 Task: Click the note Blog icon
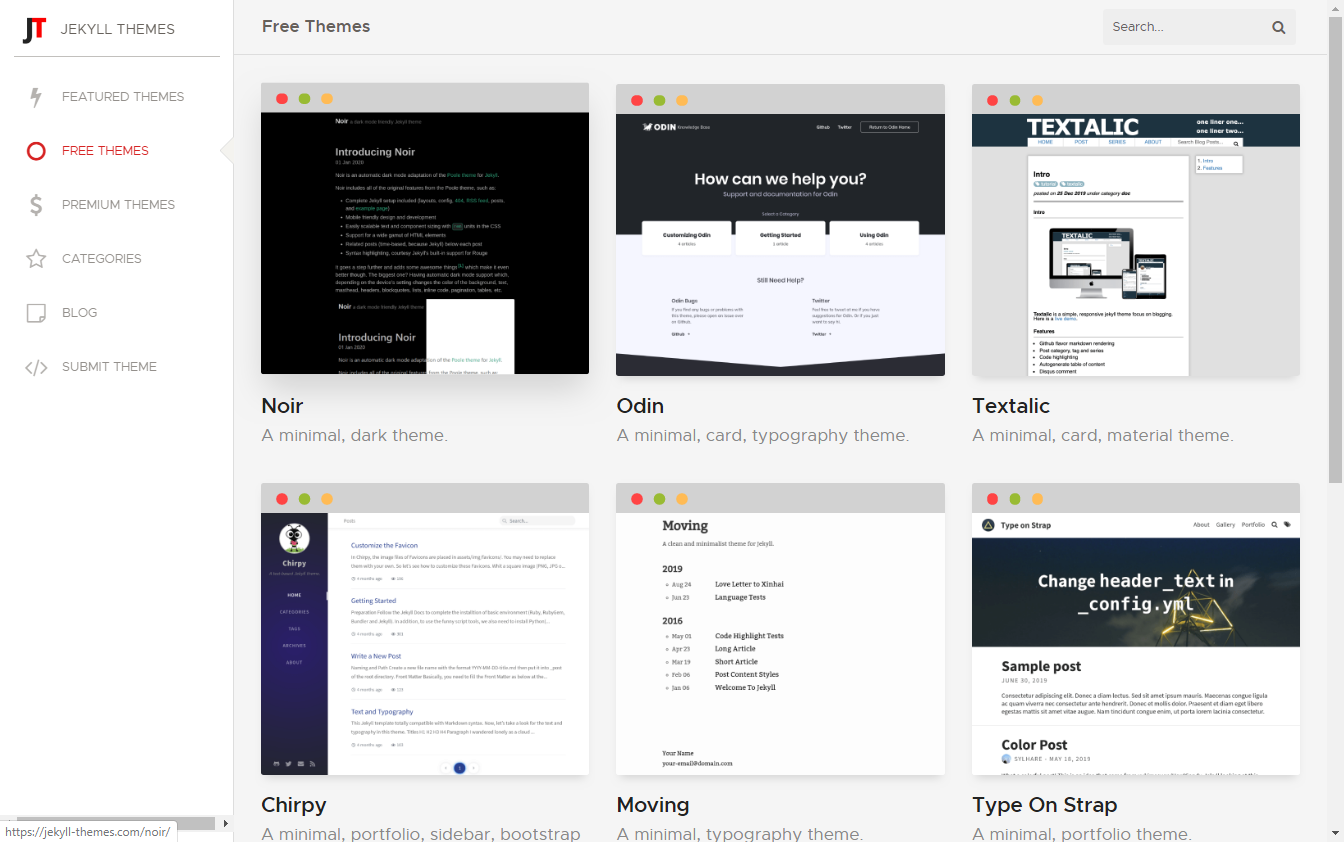tap(36, 313)
